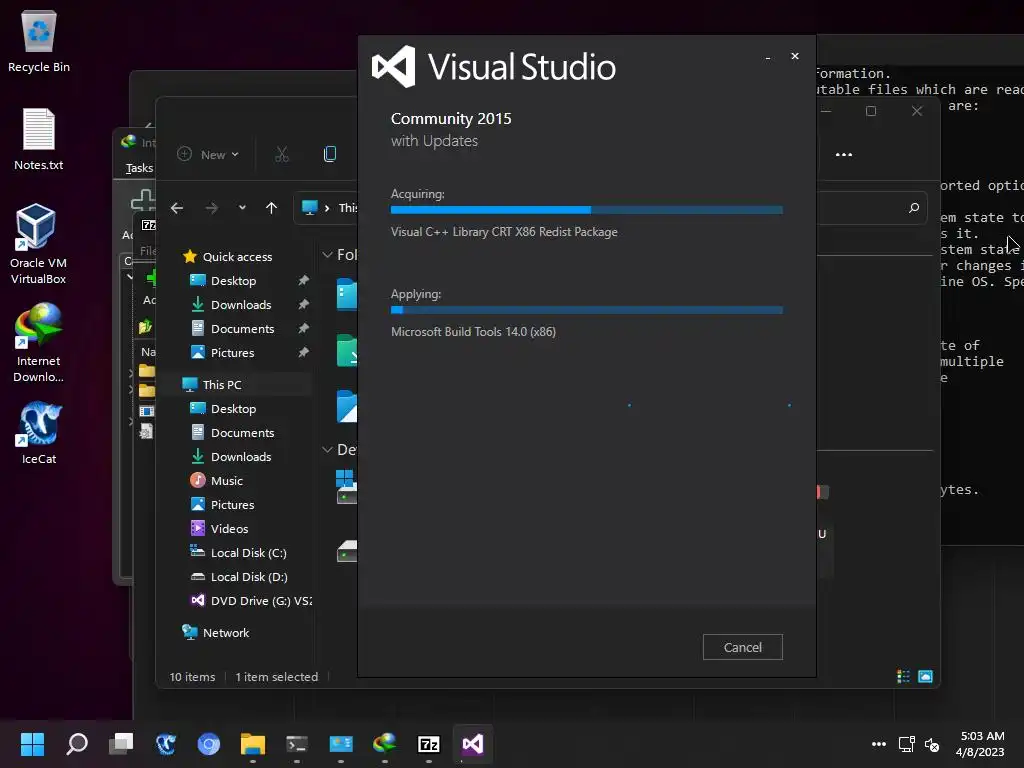Collapse the Devices and drives group chevron
The image size is (1024, 768).
pyautogui.click(x=328, y=449)
